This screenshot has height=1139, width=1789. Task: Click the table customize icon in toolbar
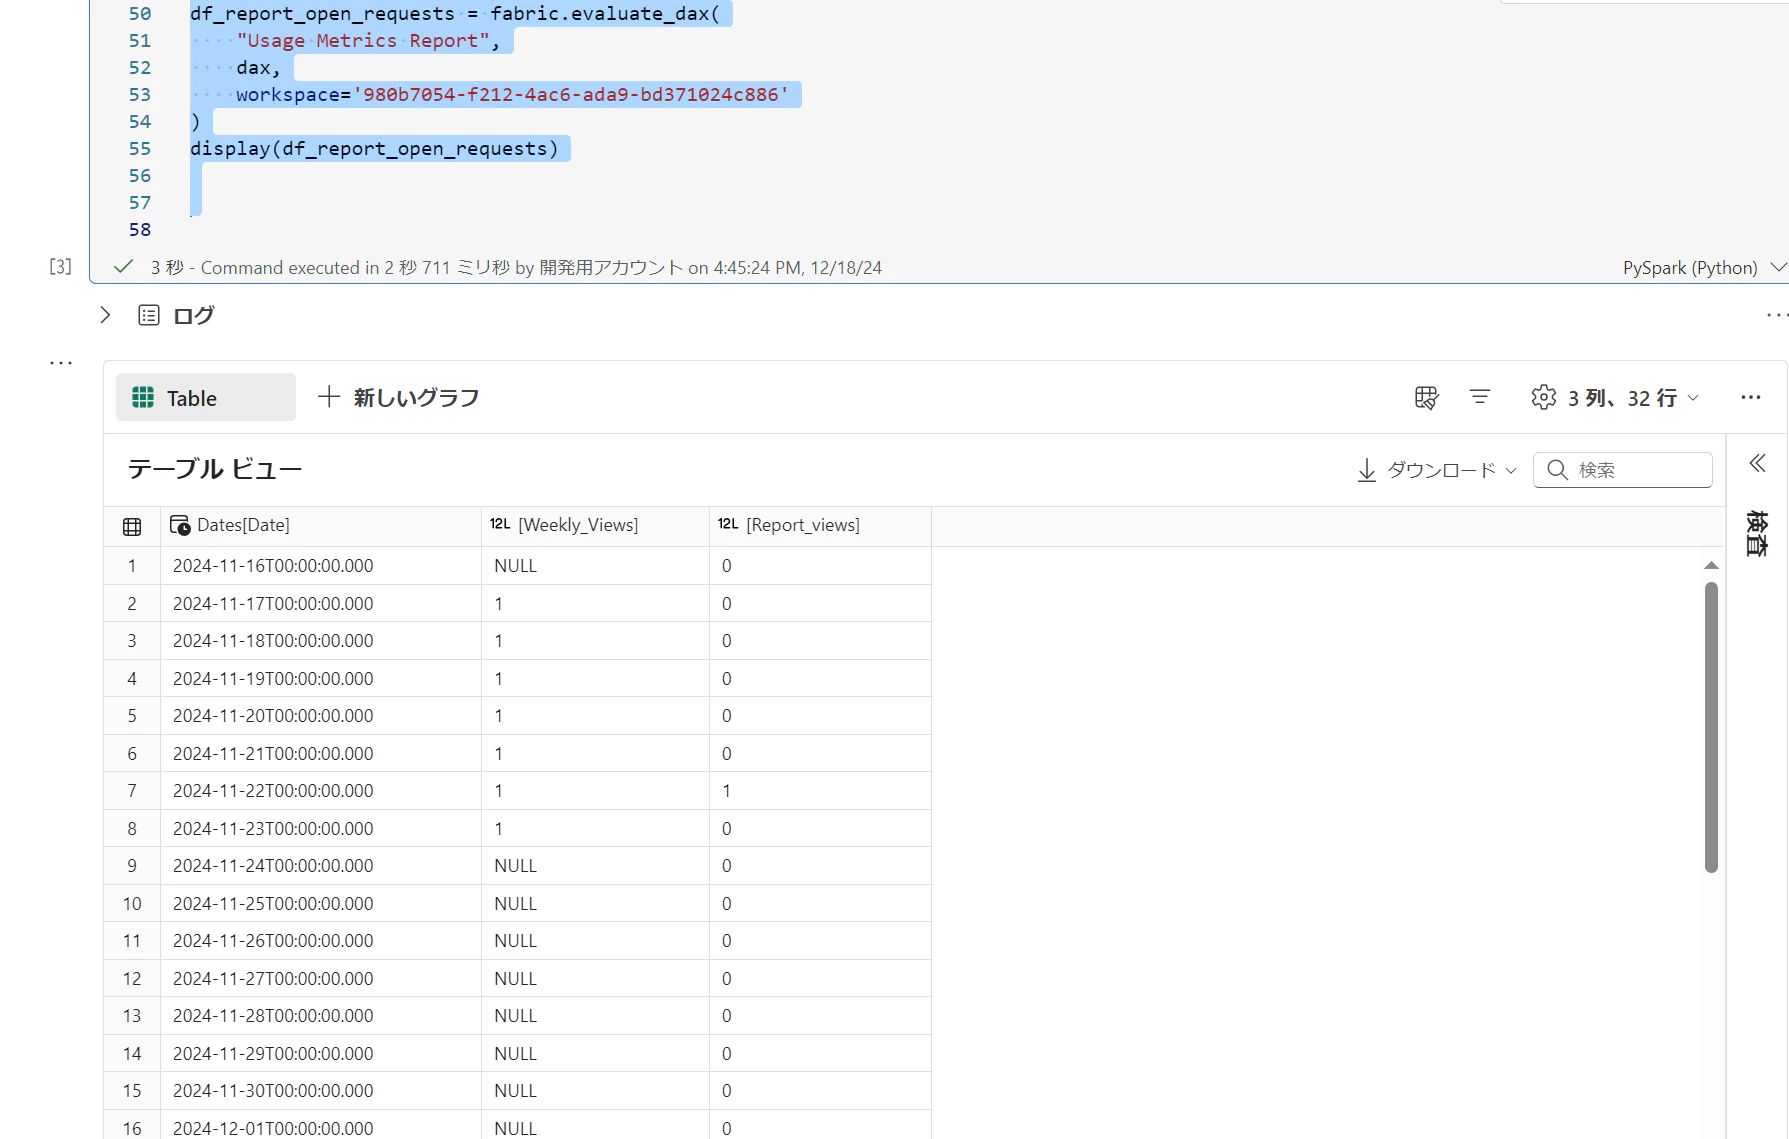(x=1426, y=398)
